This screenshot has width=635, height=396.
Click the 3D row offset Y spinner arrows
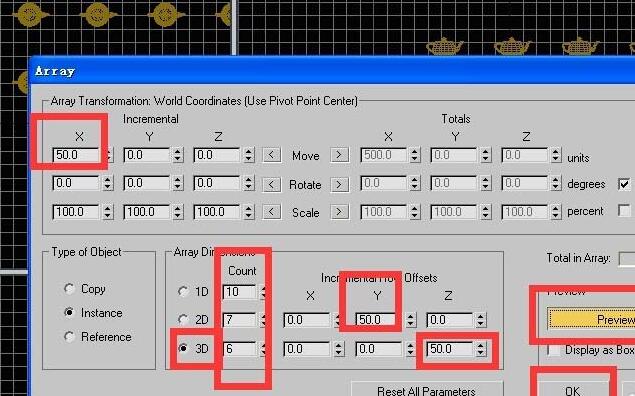click(410, 349)
